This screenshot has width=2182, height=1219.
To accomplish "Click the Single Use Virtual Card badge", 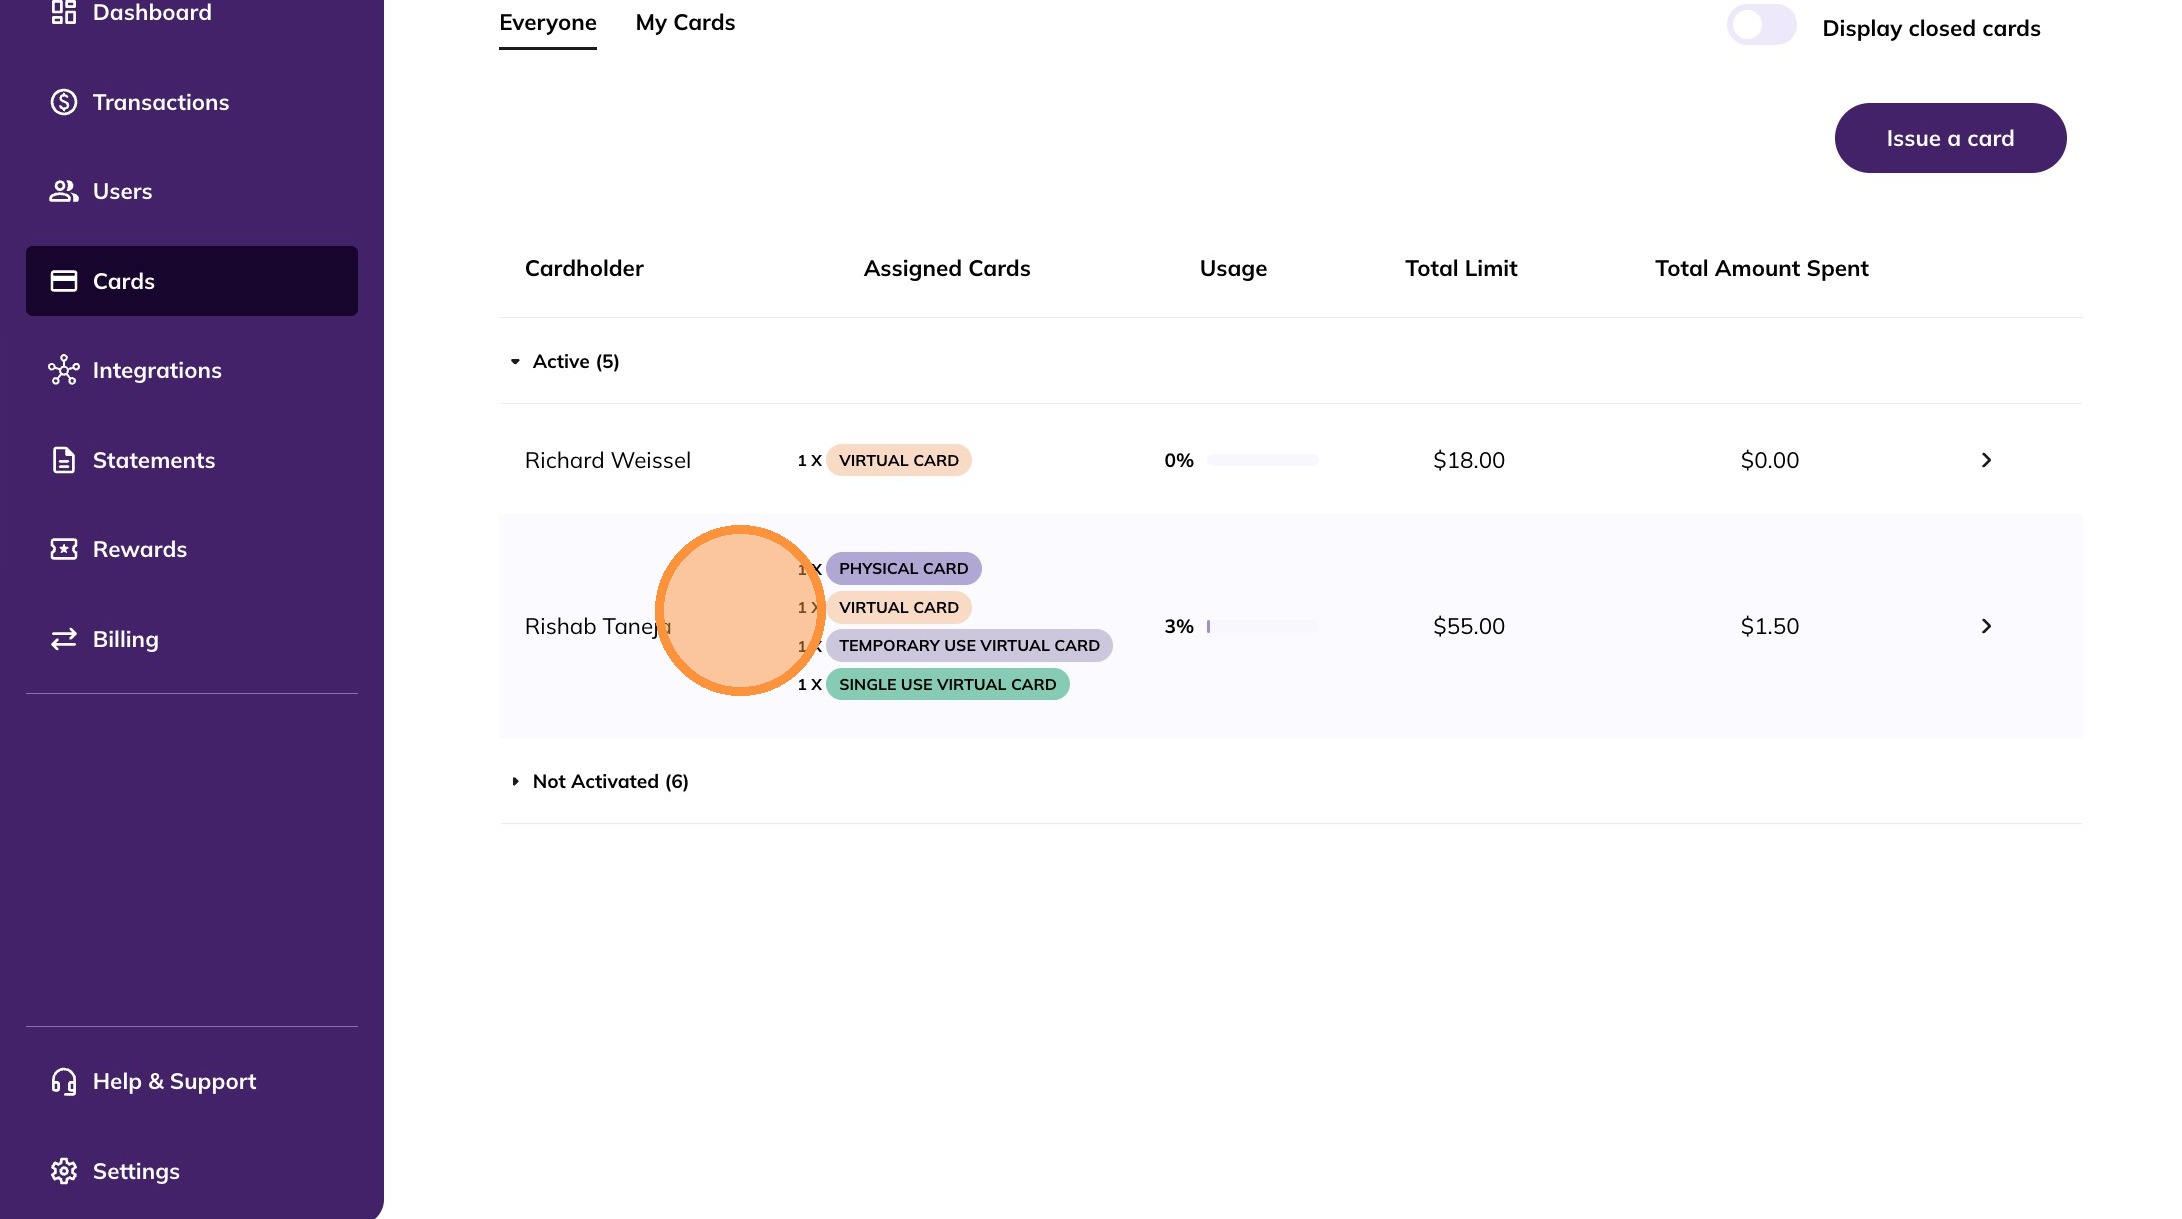I will pyautogui.click(x=947, y=685).
